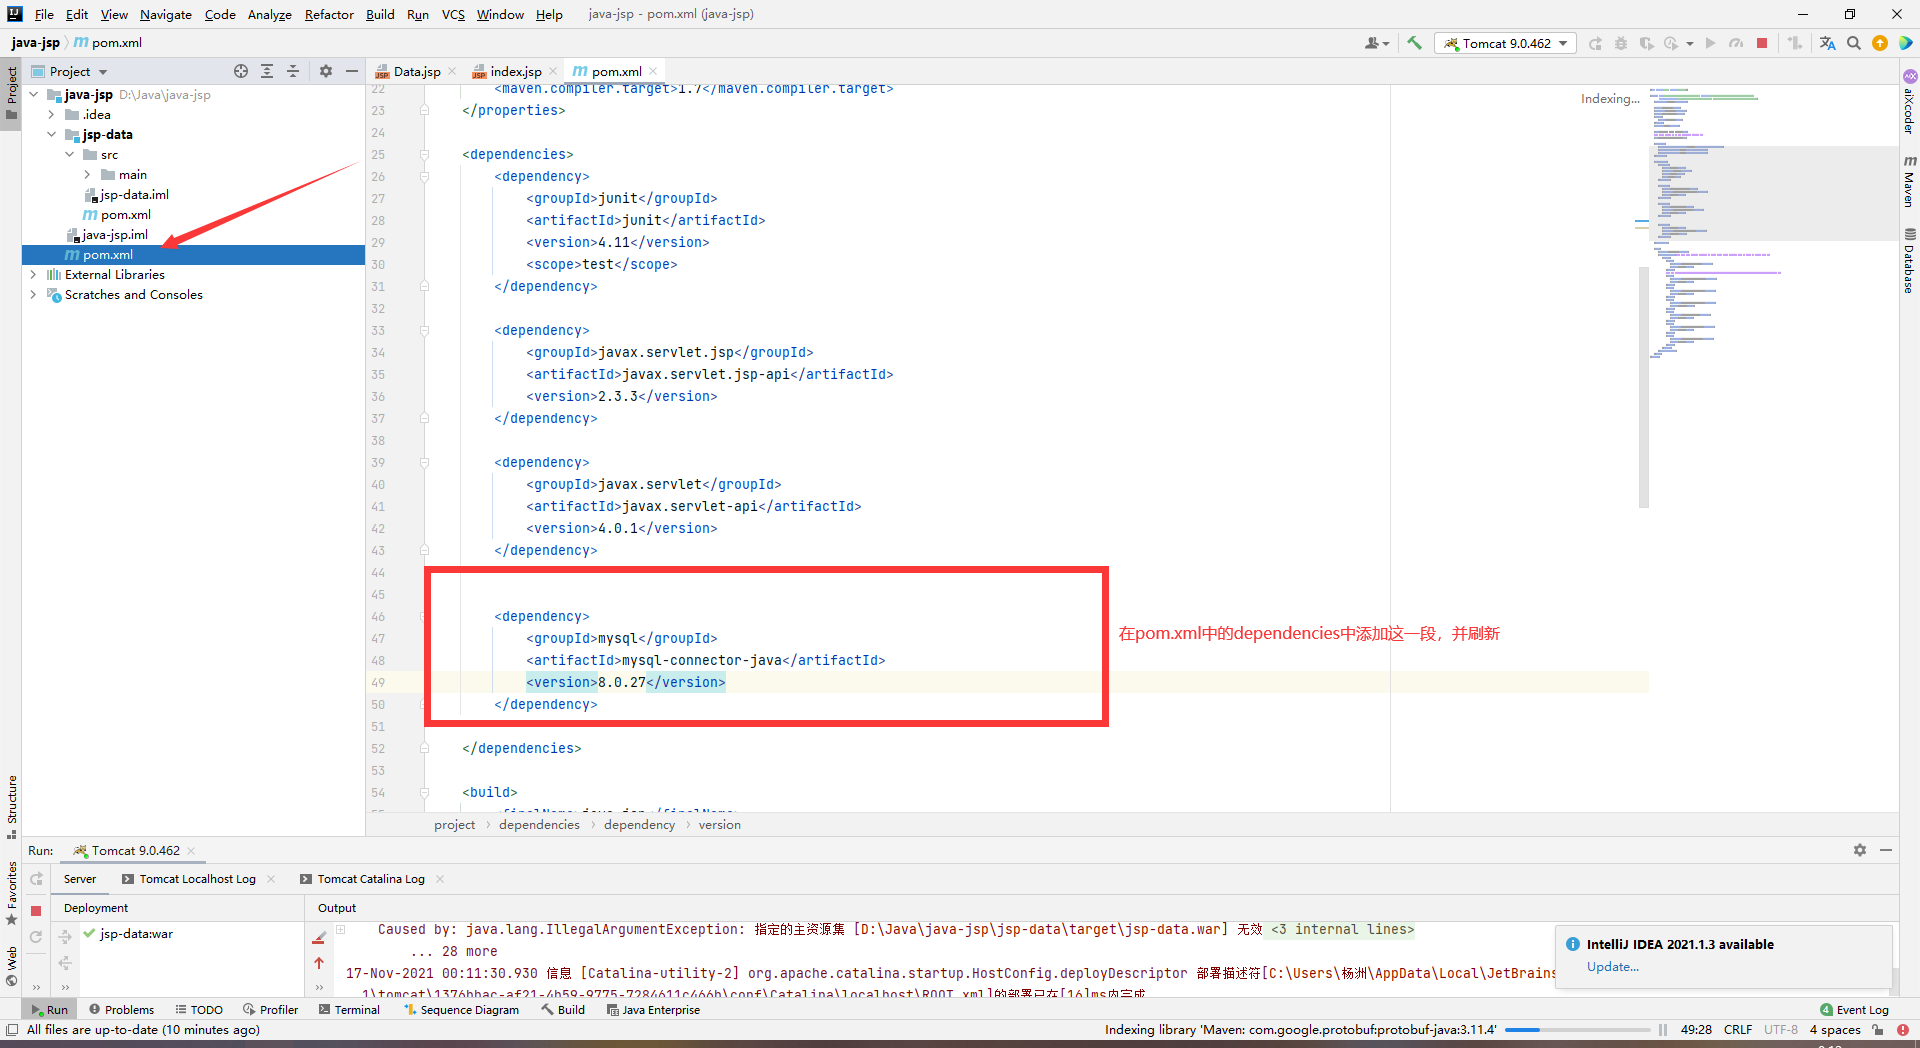1920x1048 pixels.
Task: Open the Database side panel
Action: (x=1909, y=260)
